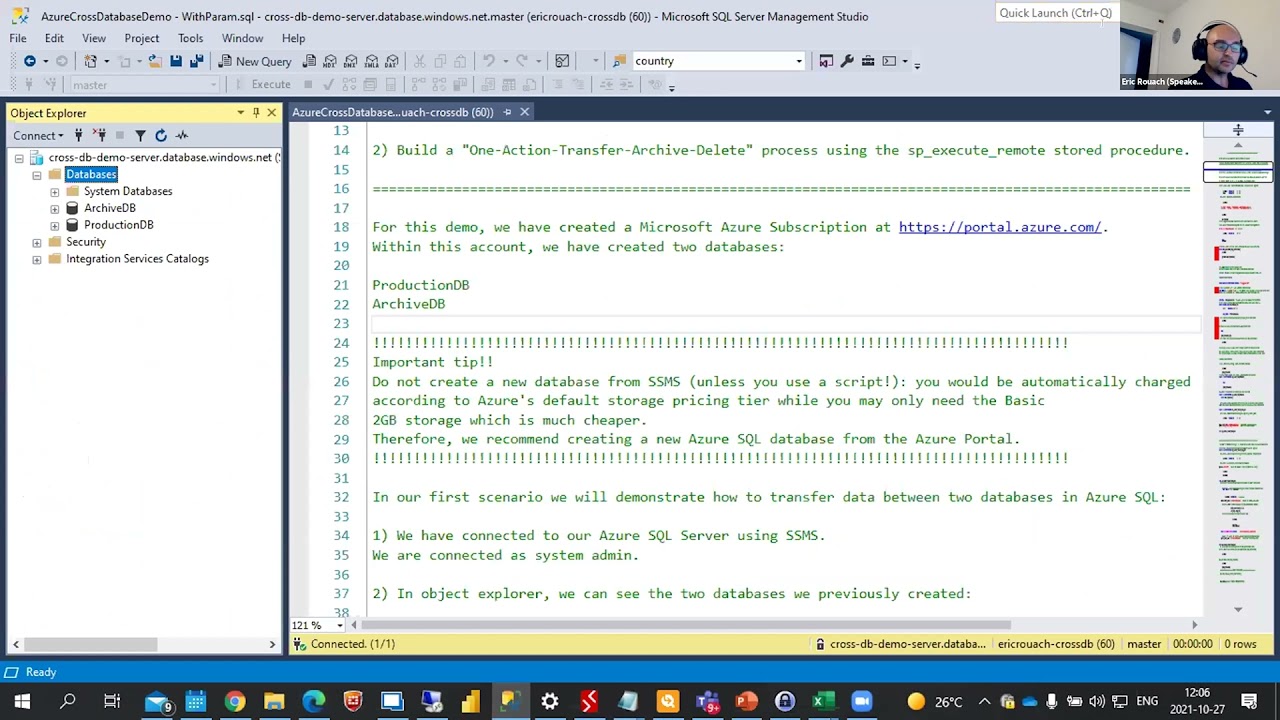Open the Properties wrench icon

pos(847,61)
